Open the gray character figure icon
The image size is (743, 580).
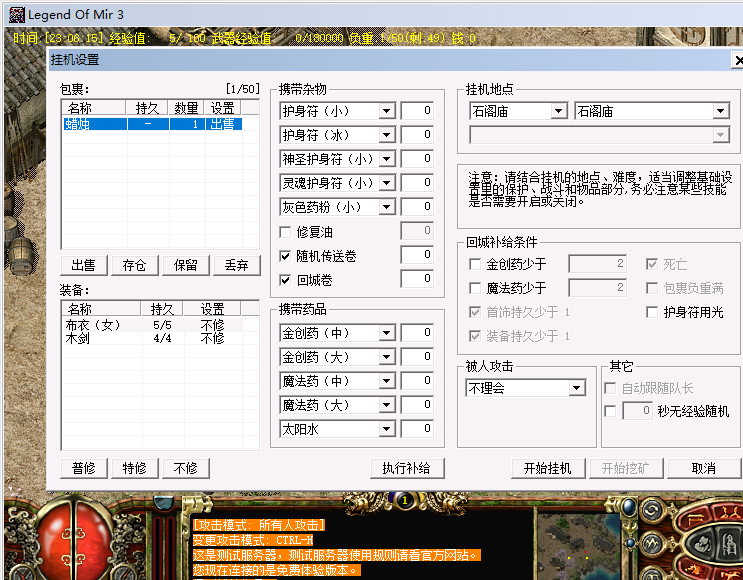click(x=729, y=544)
